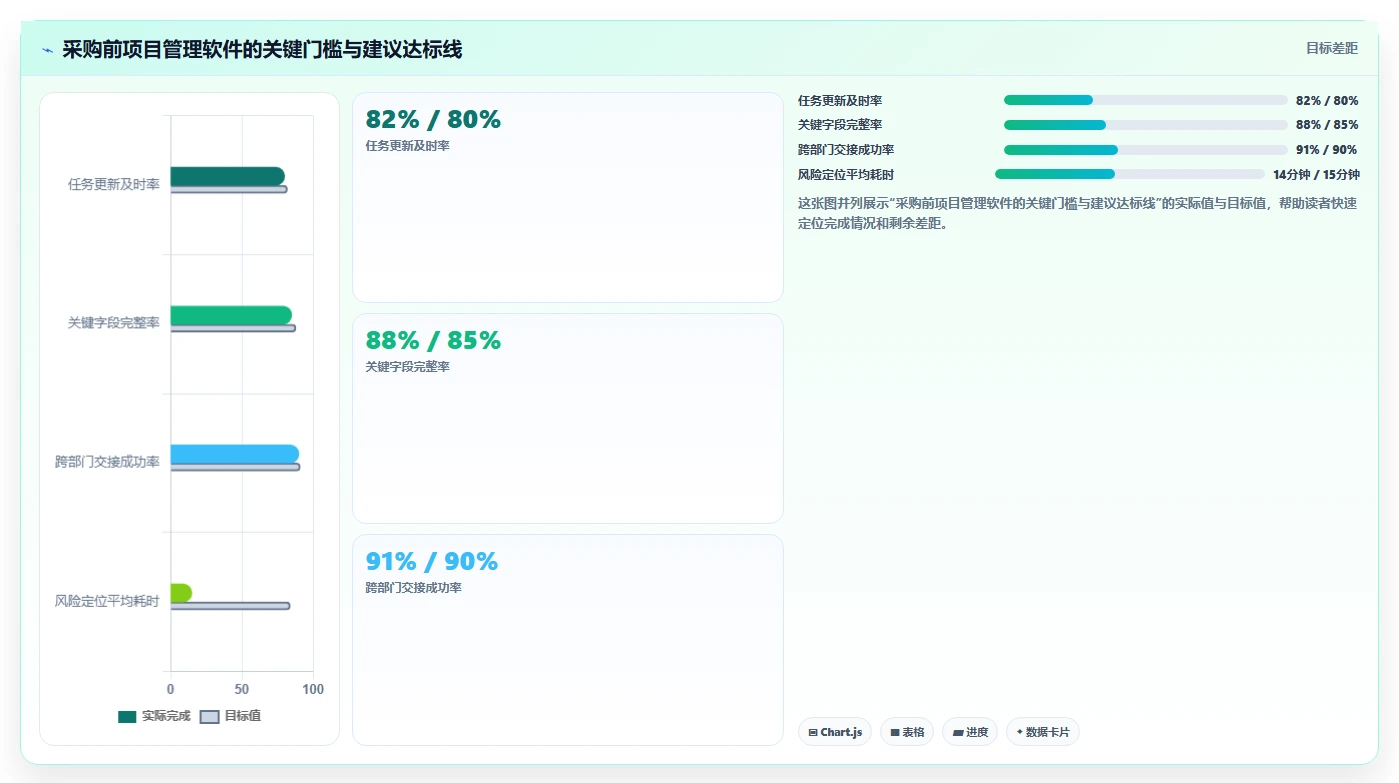The width and height of the screenshot is (1399, 783).
Task: Select the 数据卡片 tag
Action: click(1043, 732)
